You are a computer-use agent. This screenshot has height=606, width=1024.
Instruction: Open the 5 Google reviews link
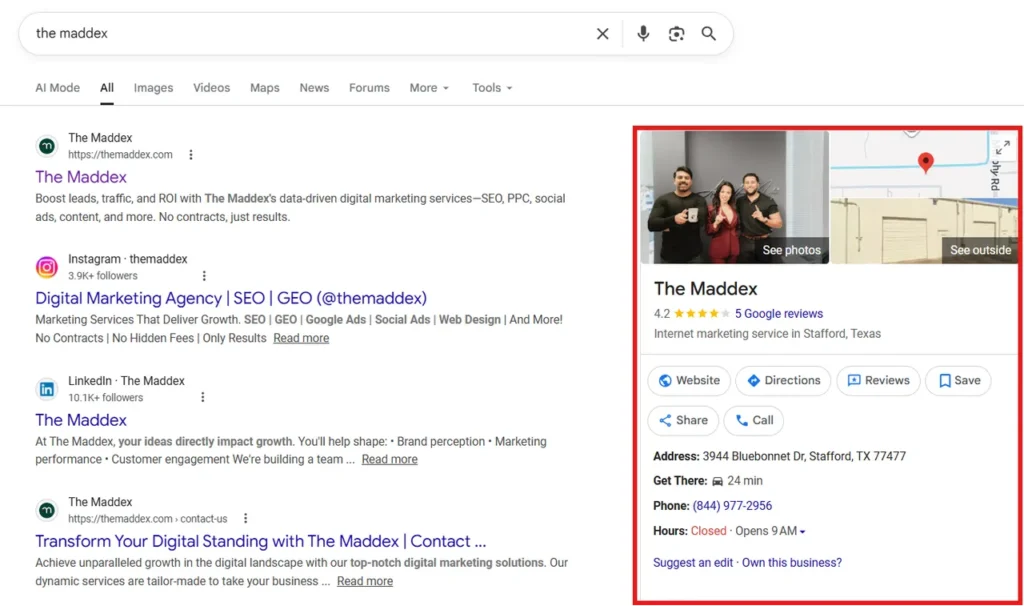click(778, 313)
